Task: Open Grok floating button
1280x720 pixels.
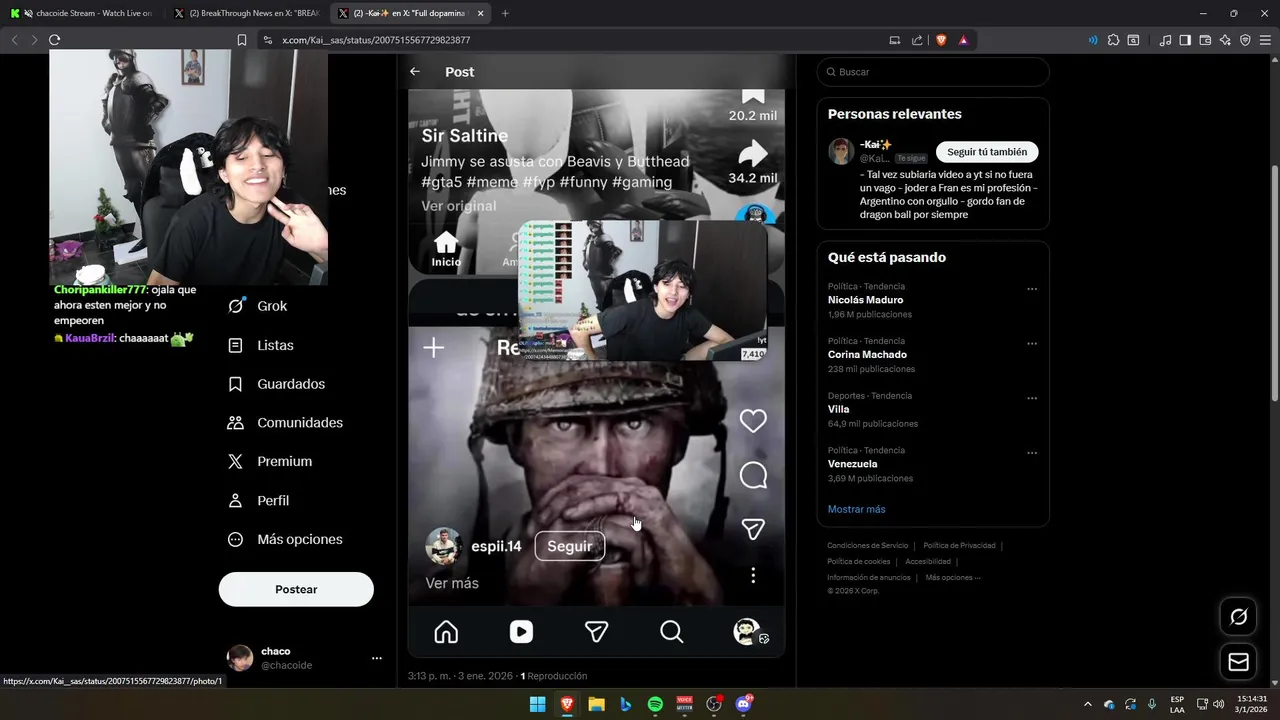Action: [x=1238, y=617]
